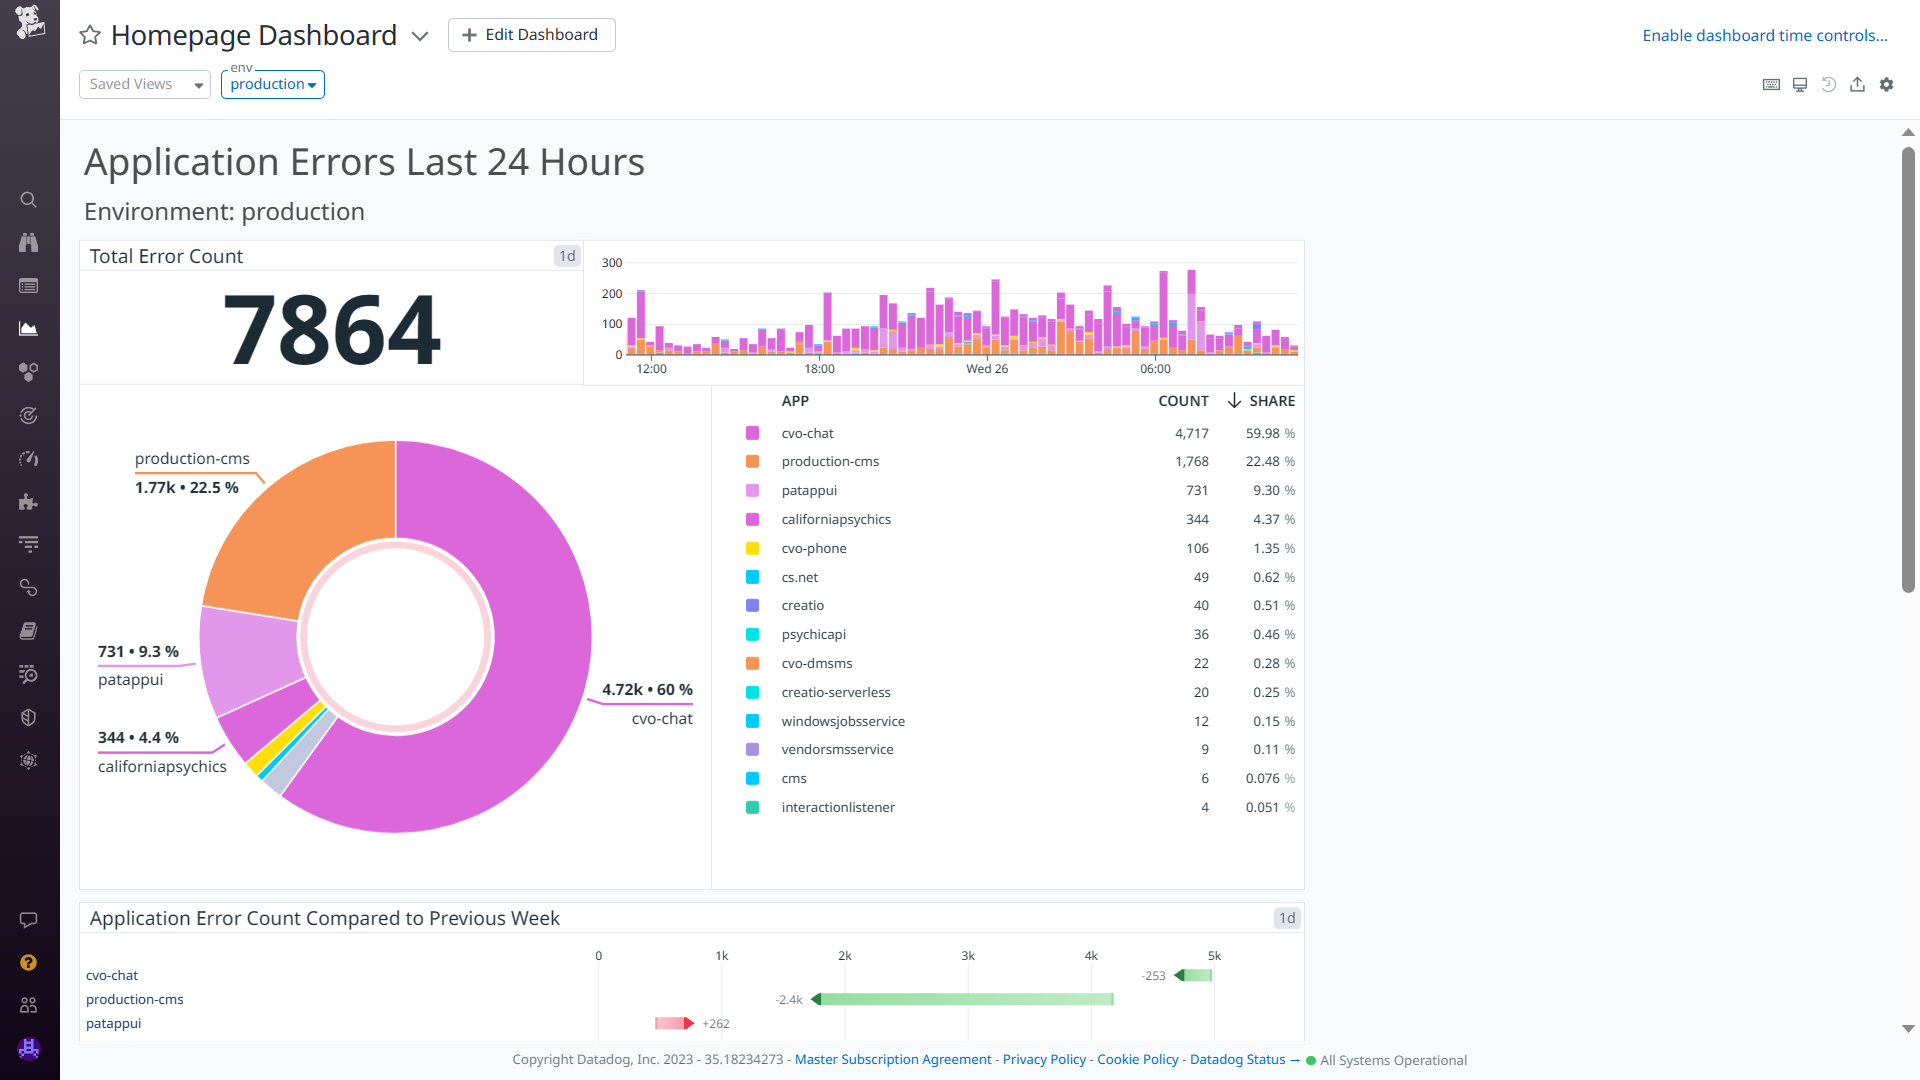Click the APP column header
This screenshot has height=1080, width=1920.
point(795,401)
